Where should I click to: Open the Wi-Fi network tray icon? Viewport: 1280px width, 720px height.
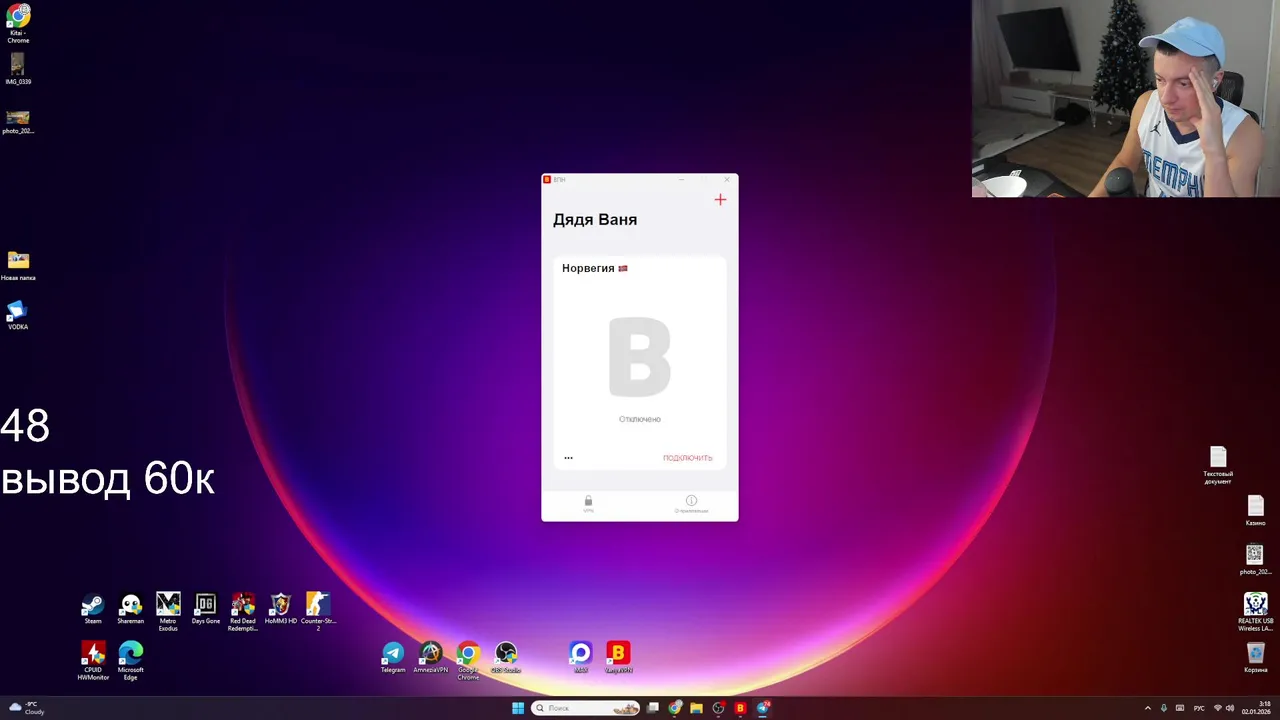1217,708
